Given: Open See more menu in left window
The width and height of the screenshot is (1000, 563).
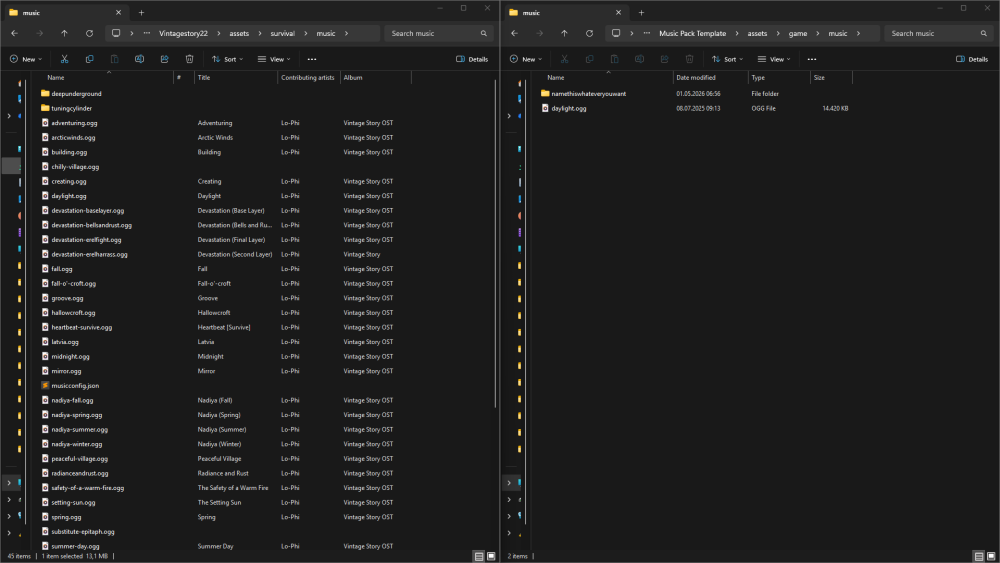Looking at the screenshot, I should tap(312, 59).
